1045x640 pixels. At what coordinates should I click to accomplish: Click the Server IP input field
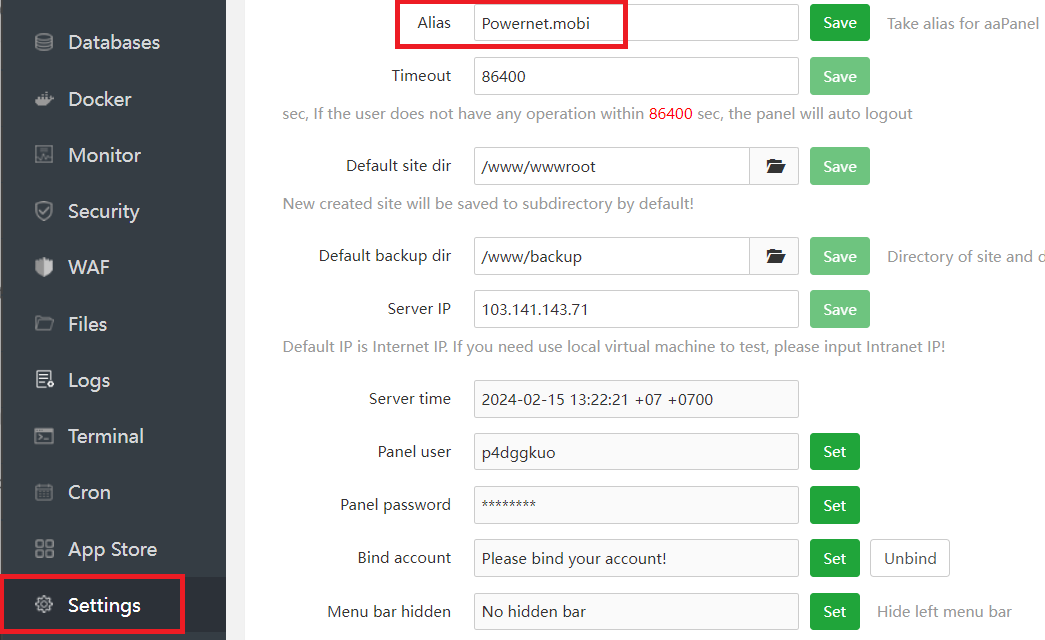pyautogui.click(x=636, y=309)
